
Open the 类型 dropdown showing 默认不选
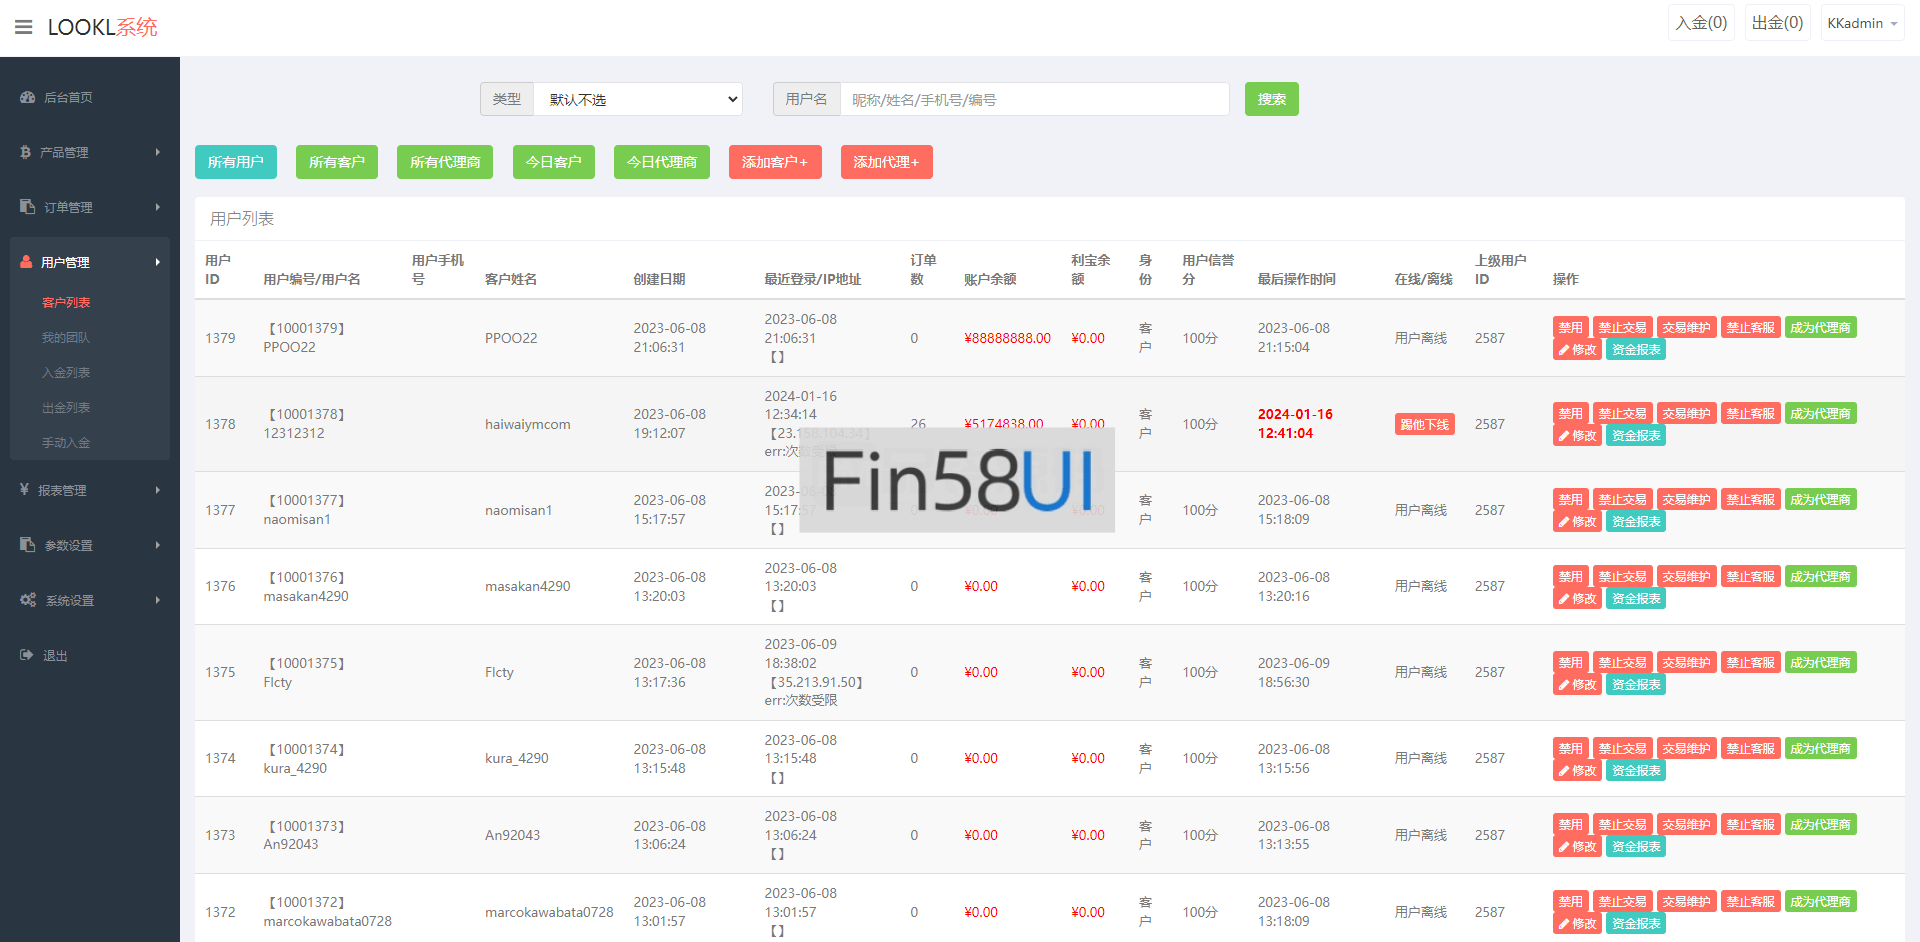click(x=638, y=99)
